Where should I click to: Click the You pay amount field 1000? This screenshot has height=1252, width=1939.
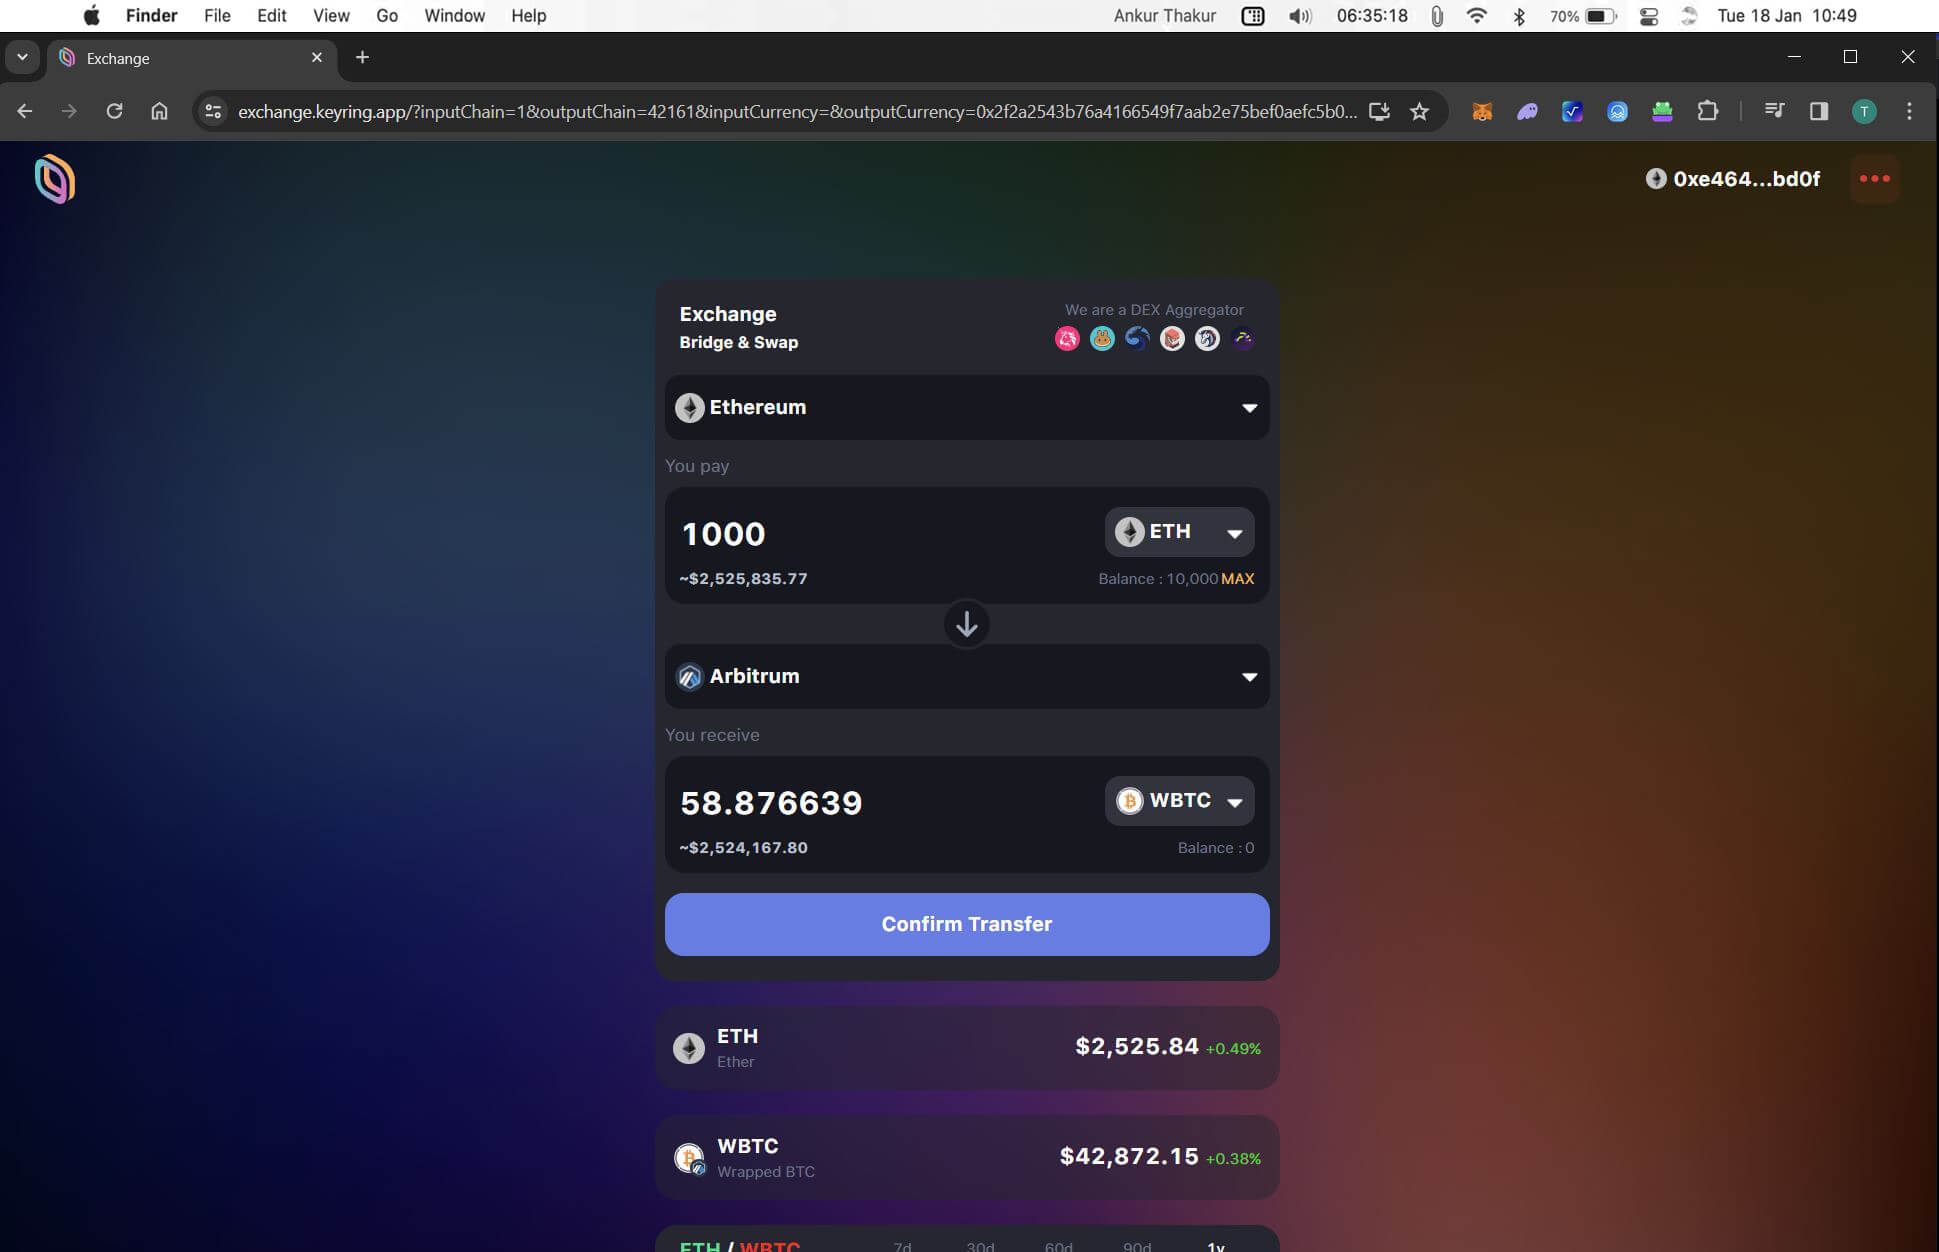click(723, 534)
